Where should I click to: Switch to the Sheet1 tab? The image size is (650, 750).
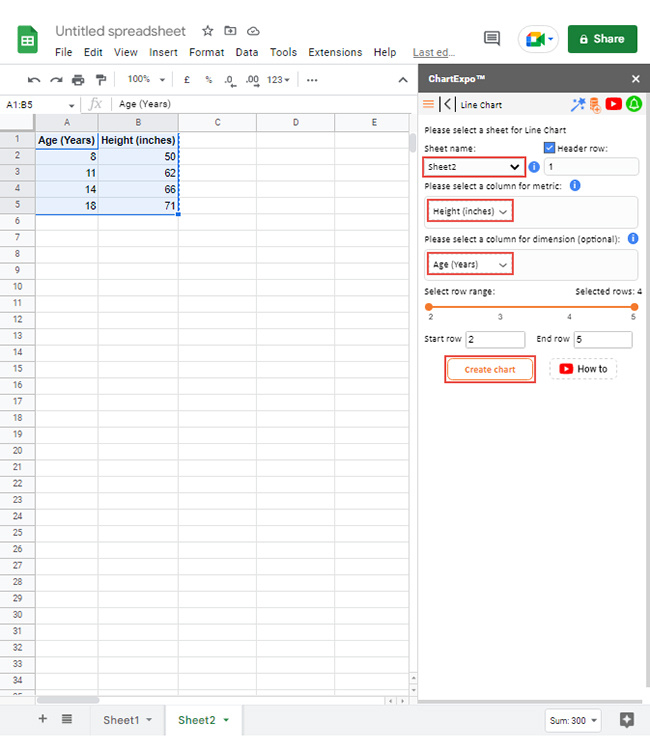click(x=126, y=720)
